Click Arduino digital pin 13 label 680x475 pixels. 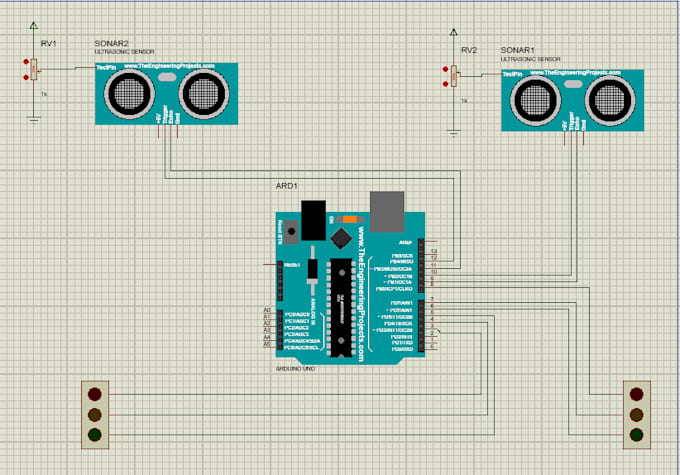[x=434, y=252]
